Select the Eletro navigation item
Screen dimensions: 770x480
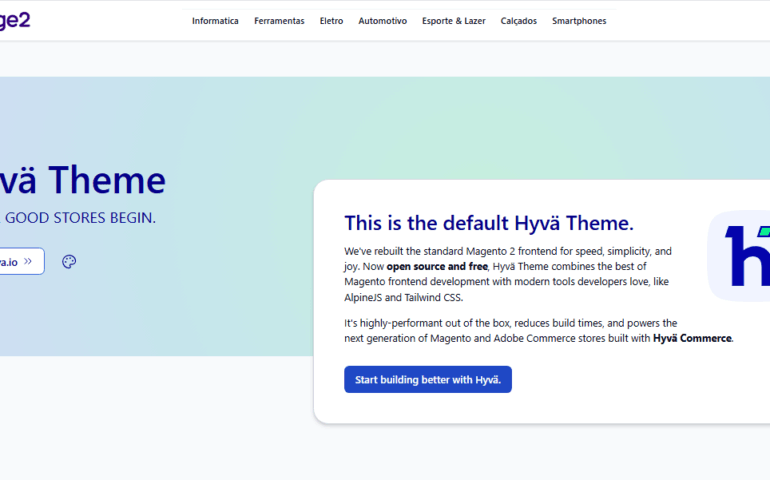point(331,21)
